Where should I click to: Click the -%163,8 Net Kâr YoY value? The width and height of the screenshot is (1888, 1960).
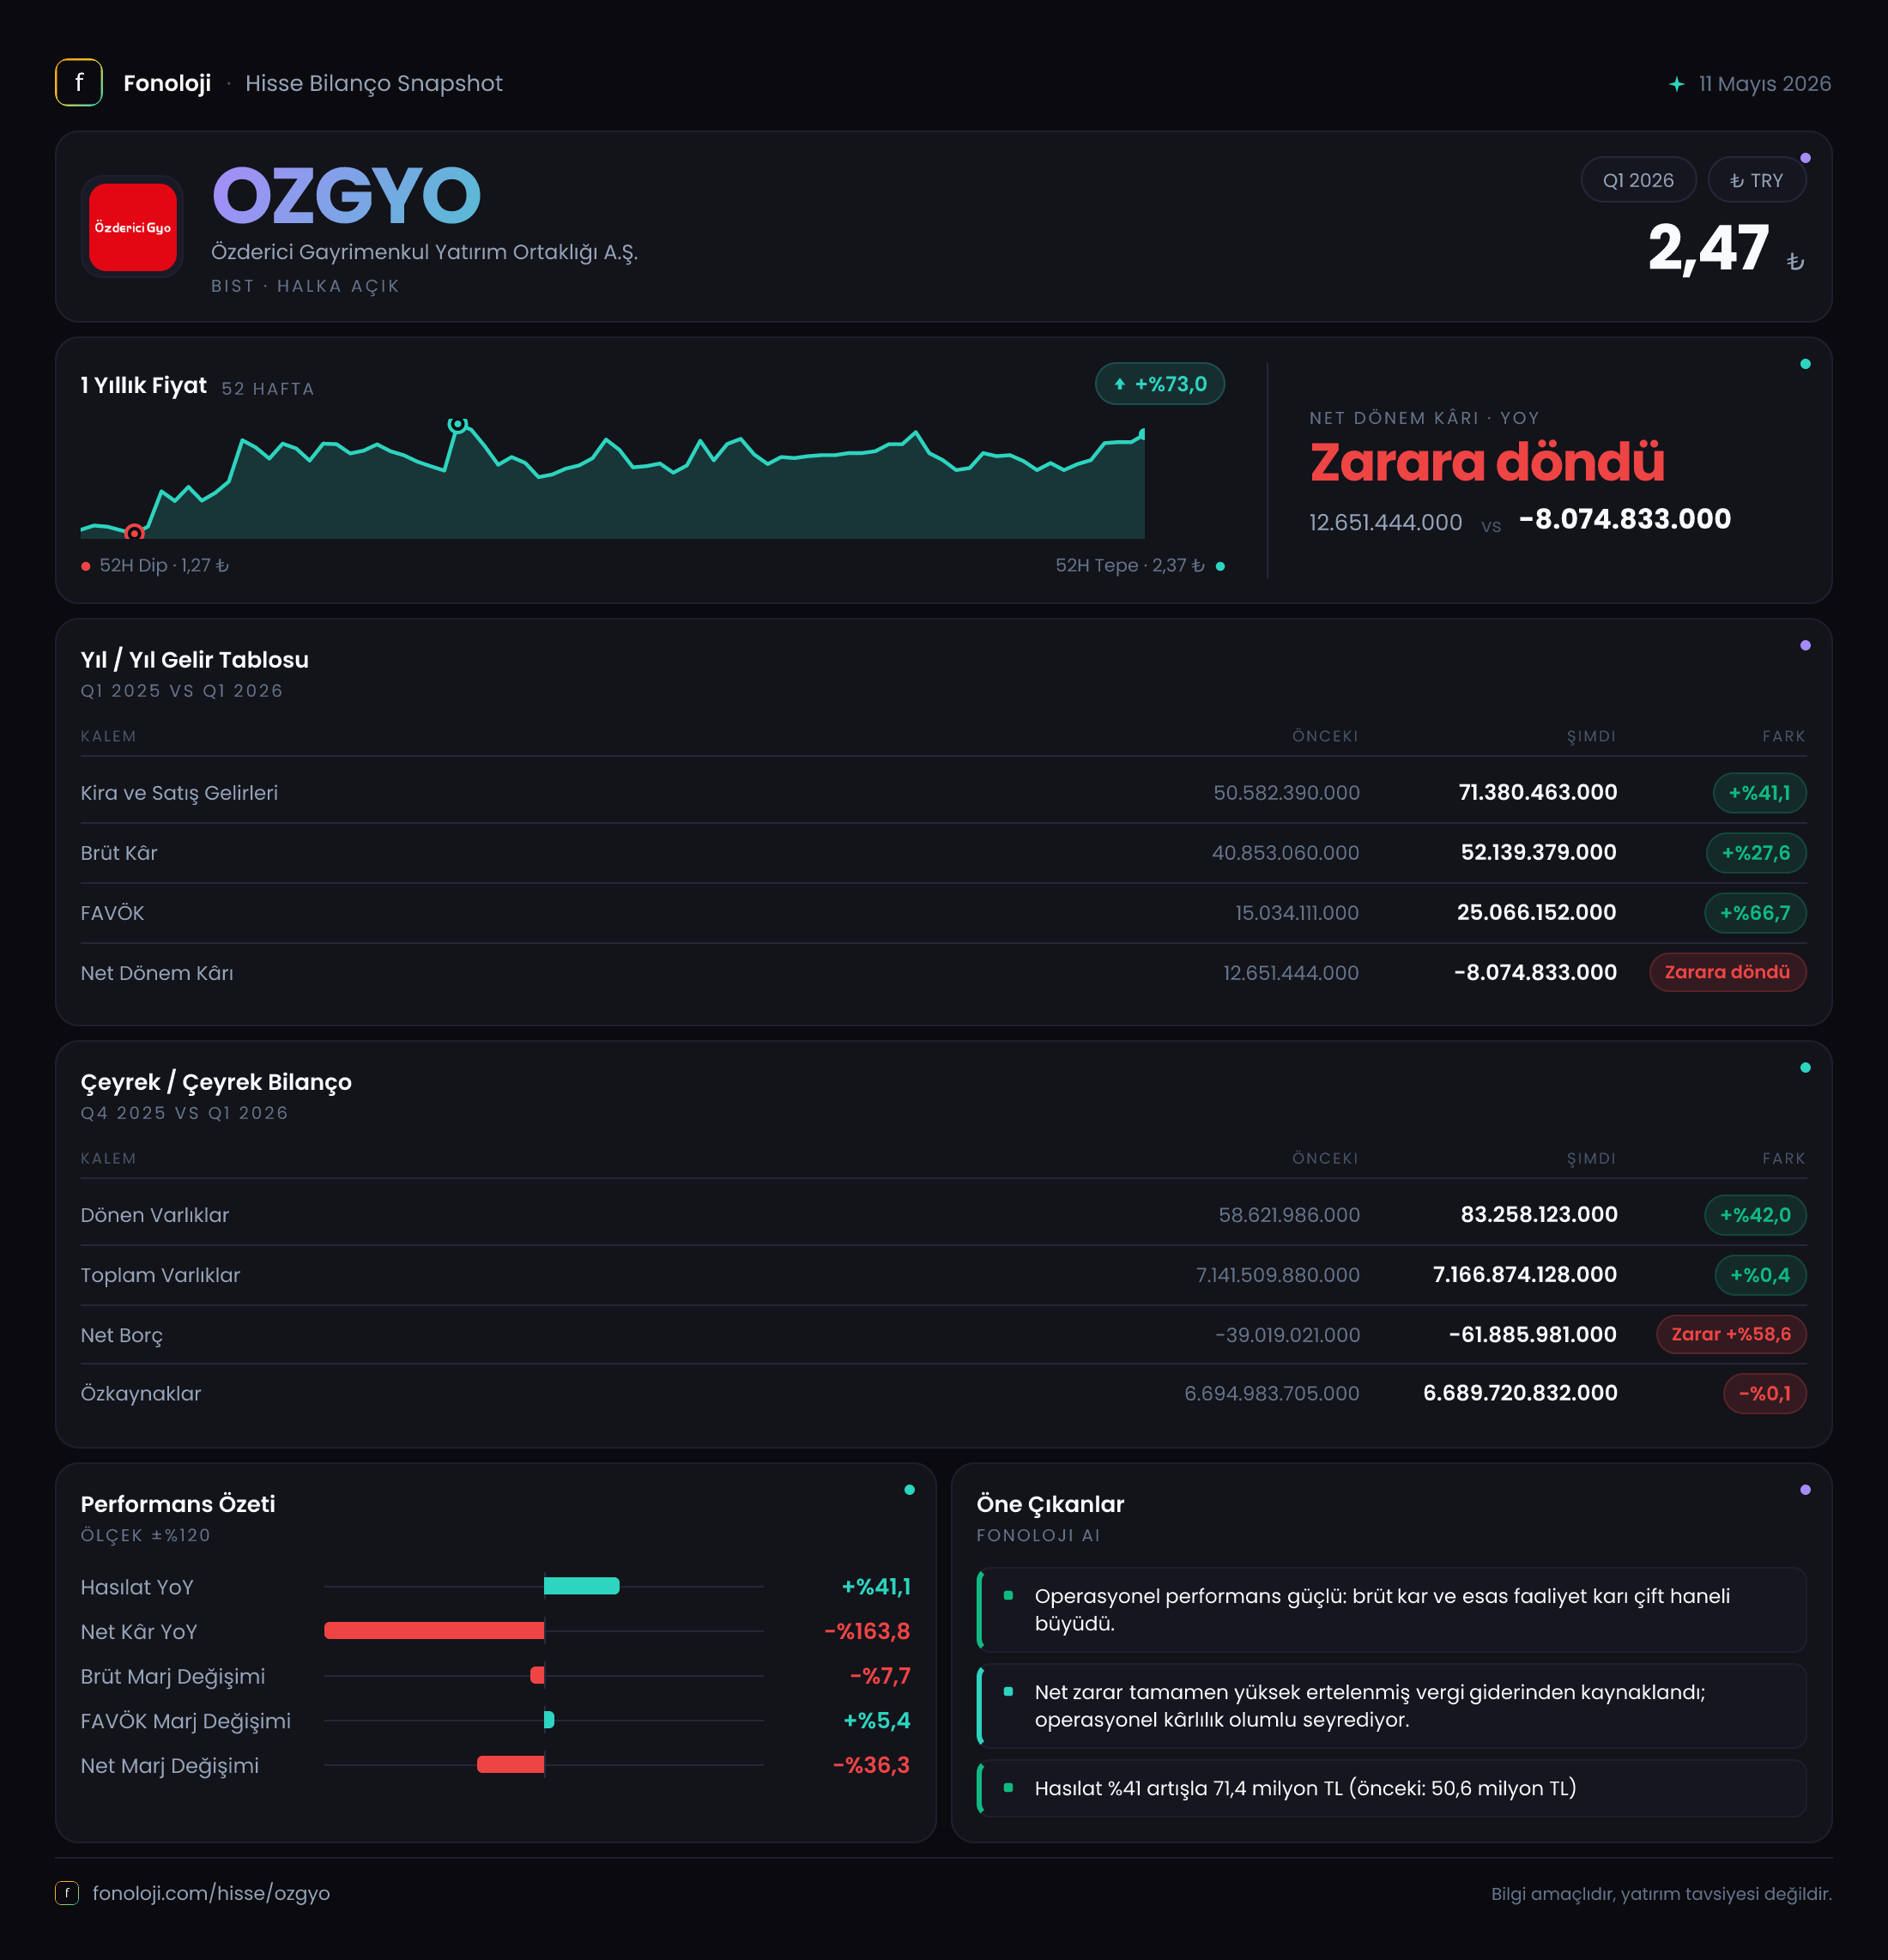click(x=867, y=1631)
